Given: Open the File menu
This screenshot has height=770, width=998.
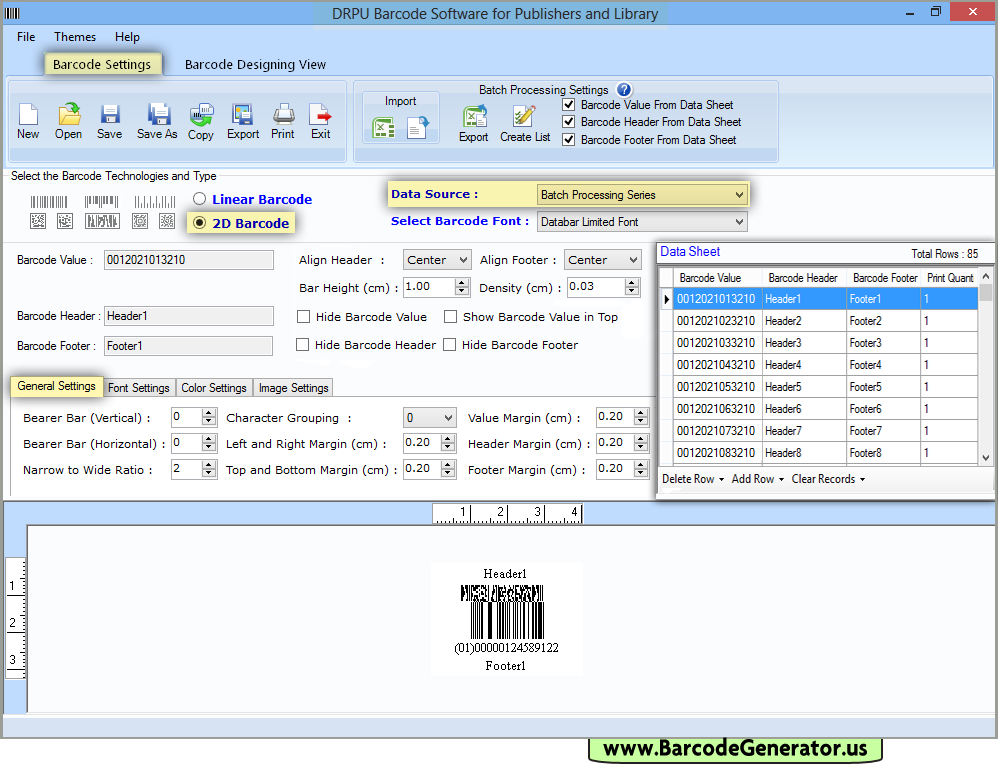Looking at the screenshot, I should (26, 36).
